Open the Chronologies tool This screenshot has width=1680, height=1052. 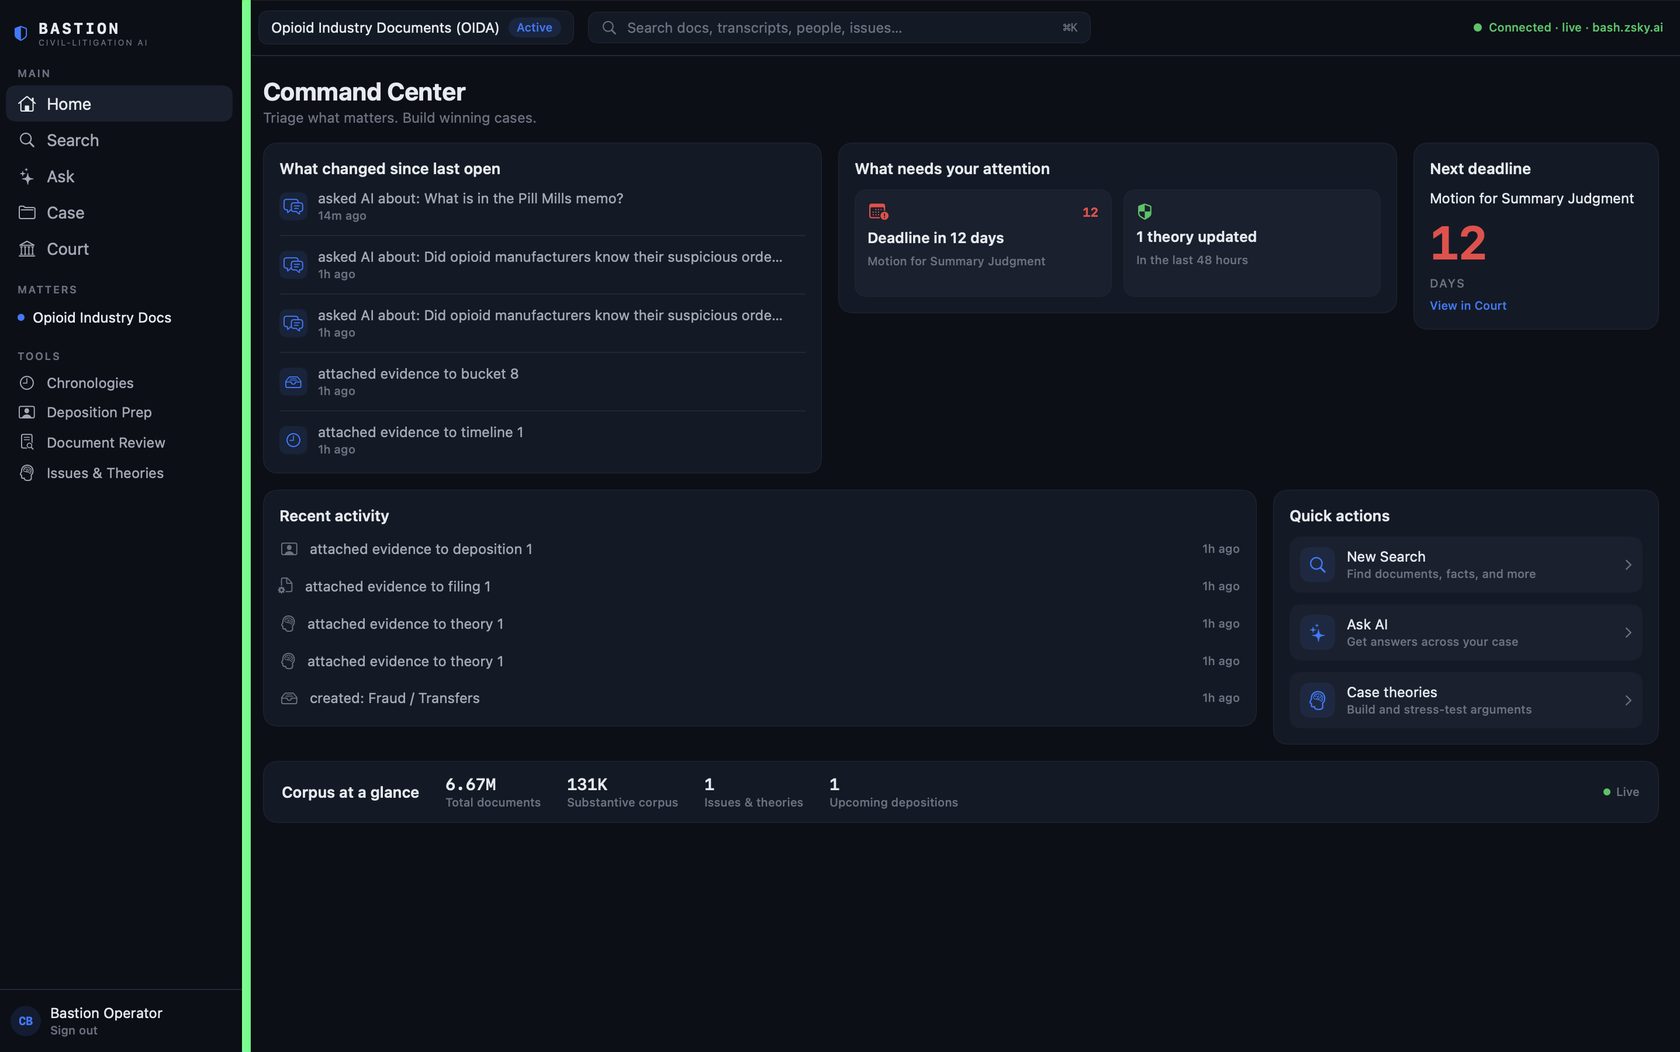pos(90,383)
